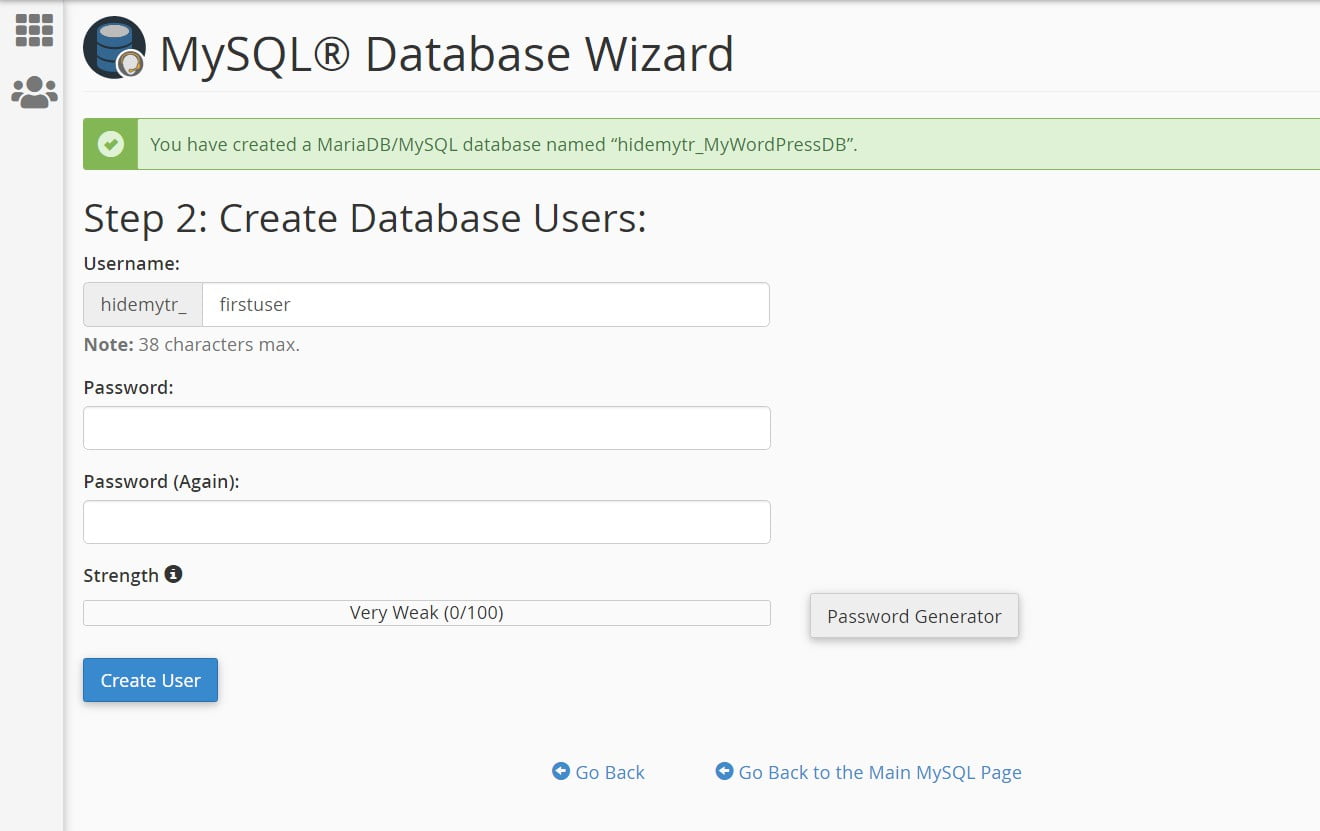
Task: Open the apps grid icon in sidebar
Action: point(34,30)
